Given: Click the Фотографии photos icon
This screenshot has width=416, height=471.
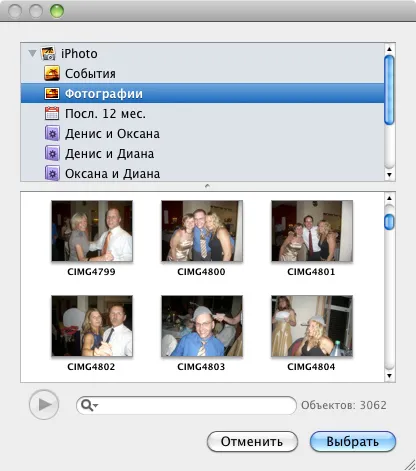Looking at the screenshot, I should 52,93.
